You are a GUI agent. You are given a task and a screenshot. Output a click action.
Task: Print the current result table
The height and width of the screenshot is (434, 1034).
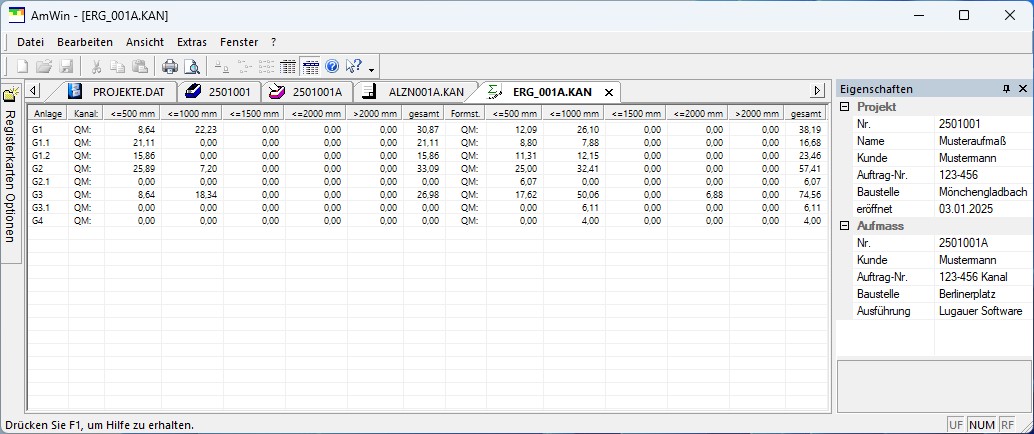point(170,66)
